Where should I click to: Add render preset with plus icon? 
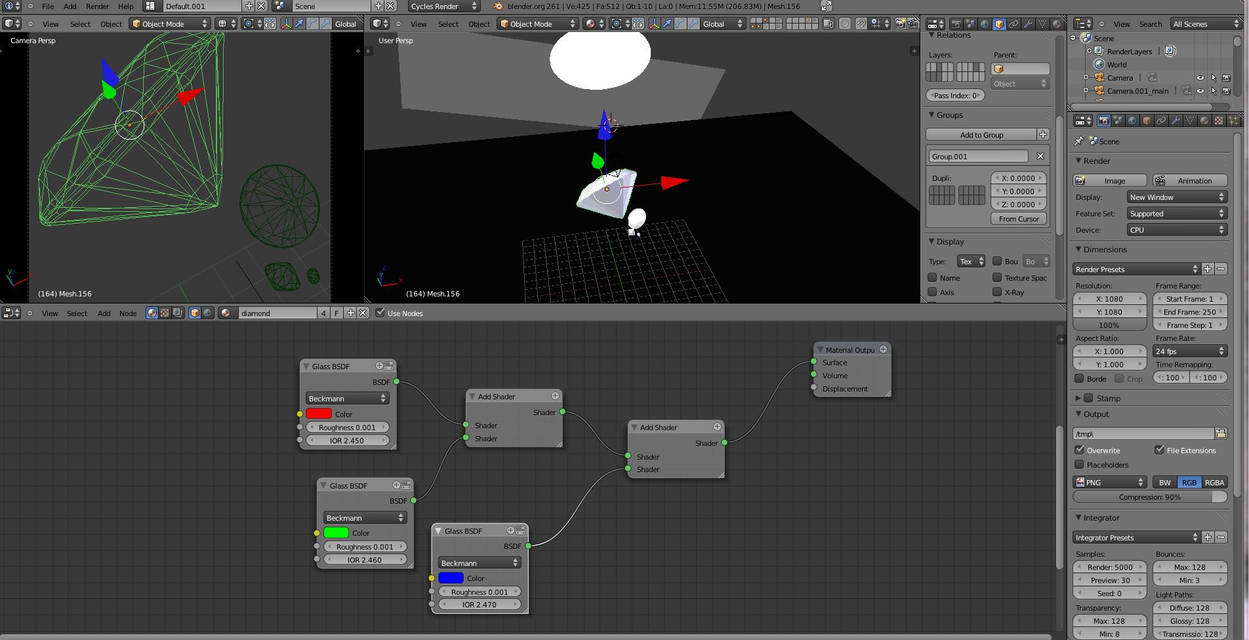pos(1207,269)
